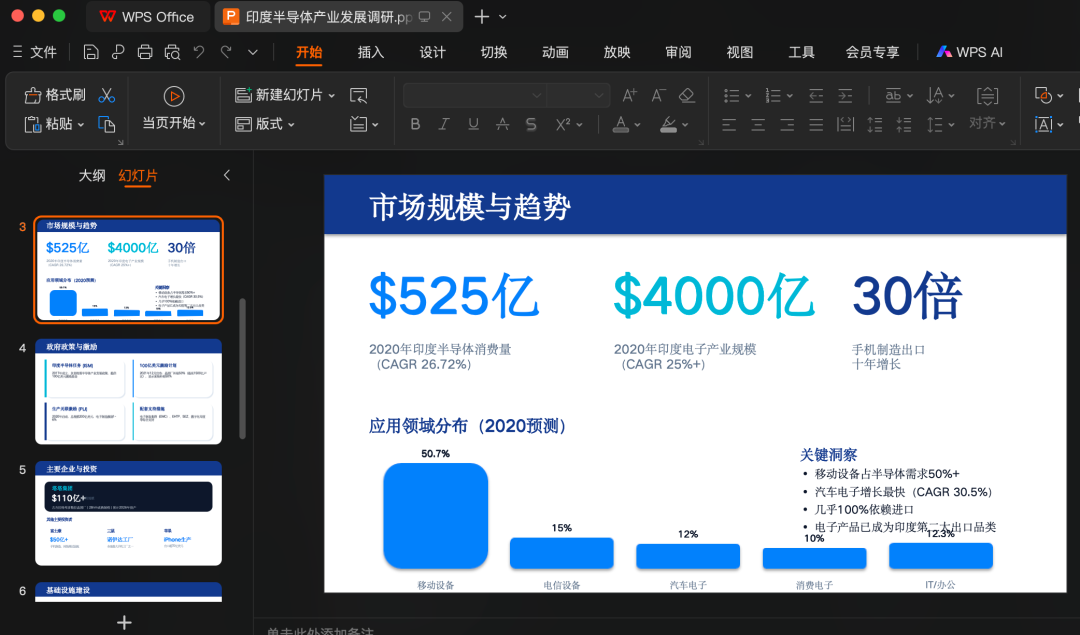Click the vertical text alignment icon
The image size is (1080, 635).
point(987,96)
